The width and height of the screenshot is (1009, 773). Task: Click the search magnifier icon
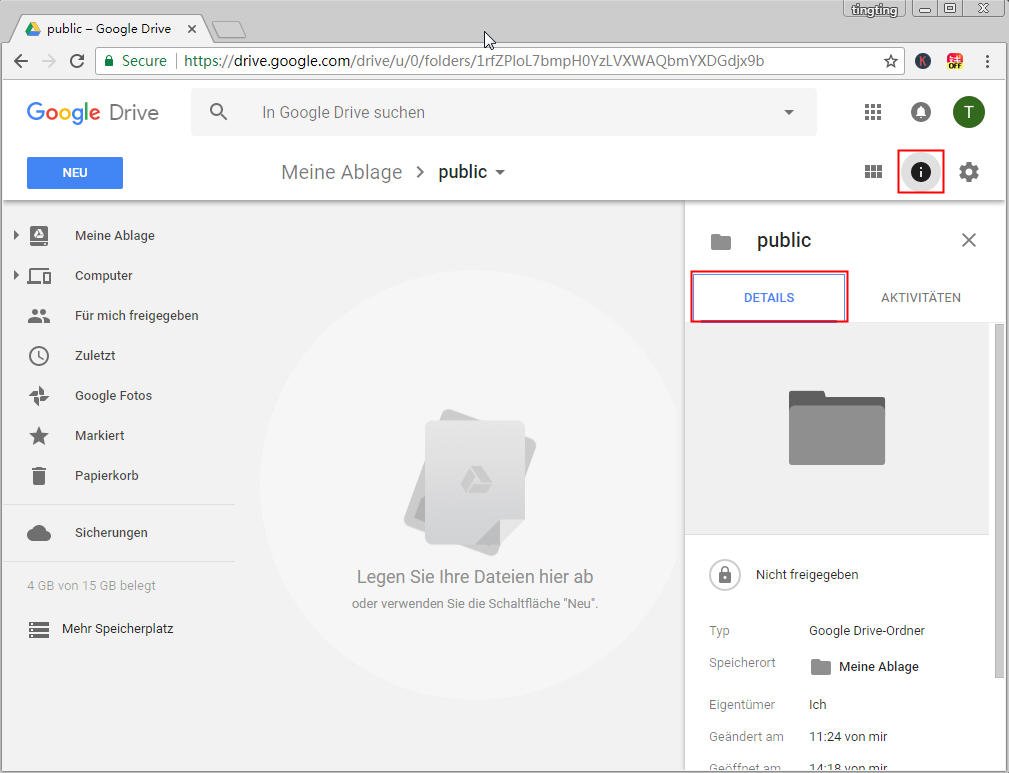[x=219, y=112]
